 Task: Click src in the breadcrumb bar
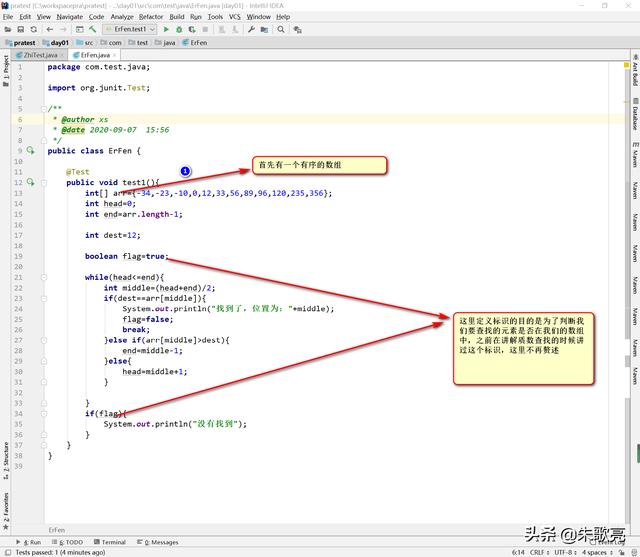pyautogui.click(x=85, y=43)
